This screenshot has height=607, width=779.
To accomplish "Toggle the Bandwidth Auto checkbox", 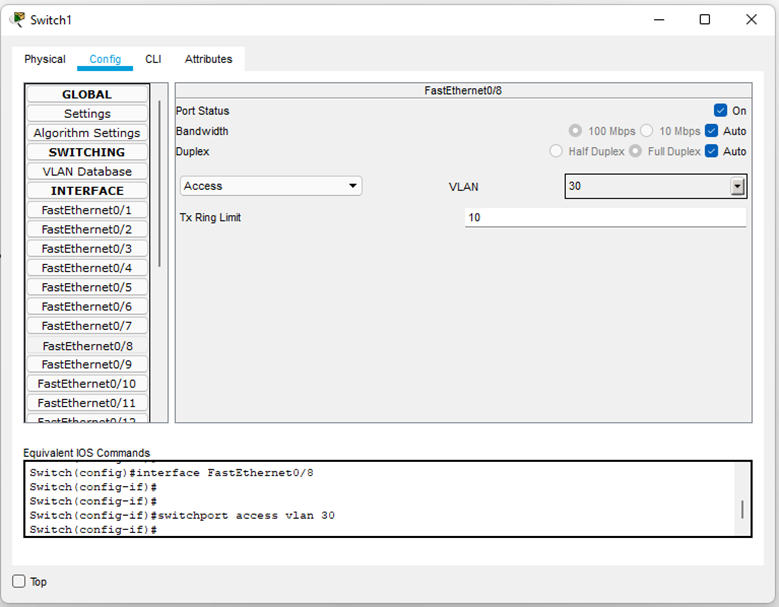I will click(711, 131).
